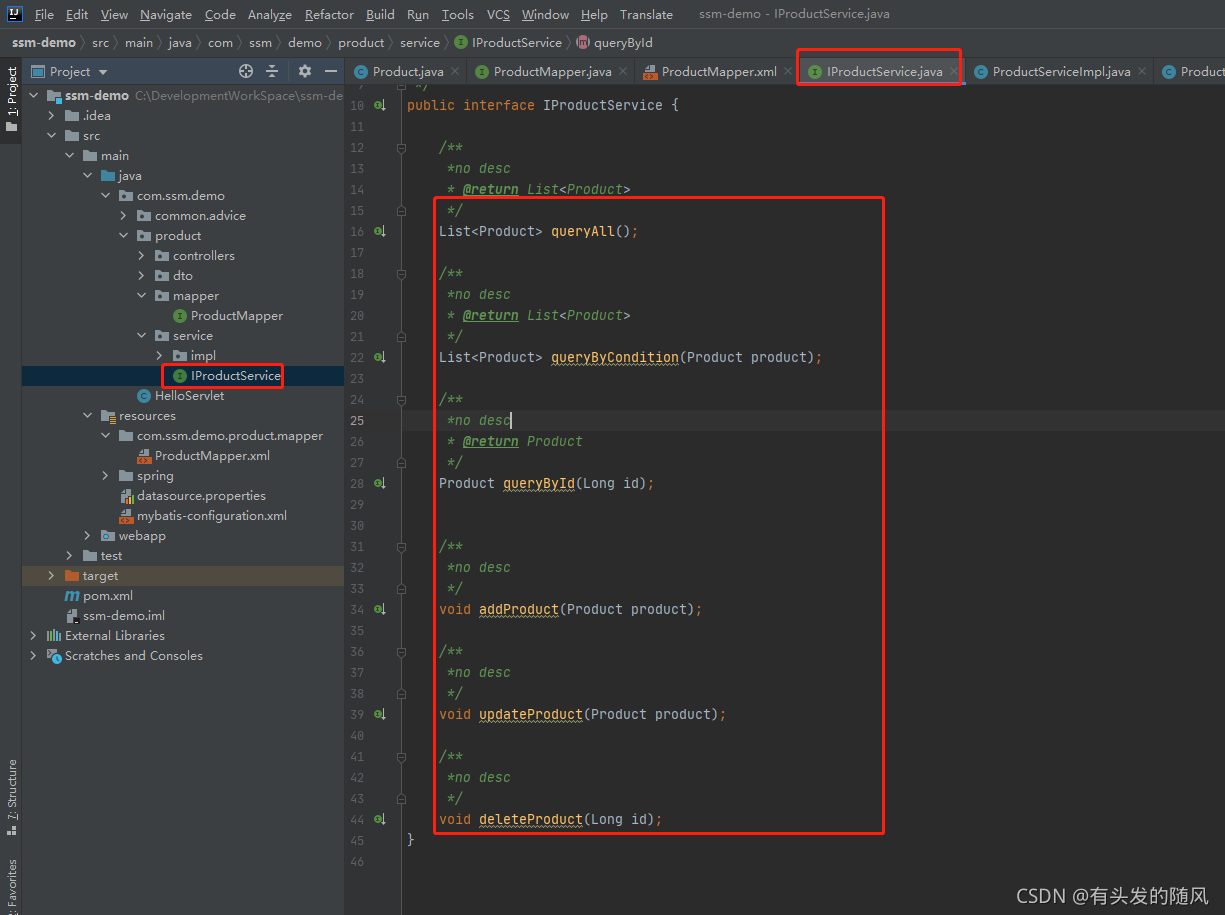Click the locate/scroll-from-source target icon
1225x915 pixels.
pyautogui.click(x=246, y=71)
